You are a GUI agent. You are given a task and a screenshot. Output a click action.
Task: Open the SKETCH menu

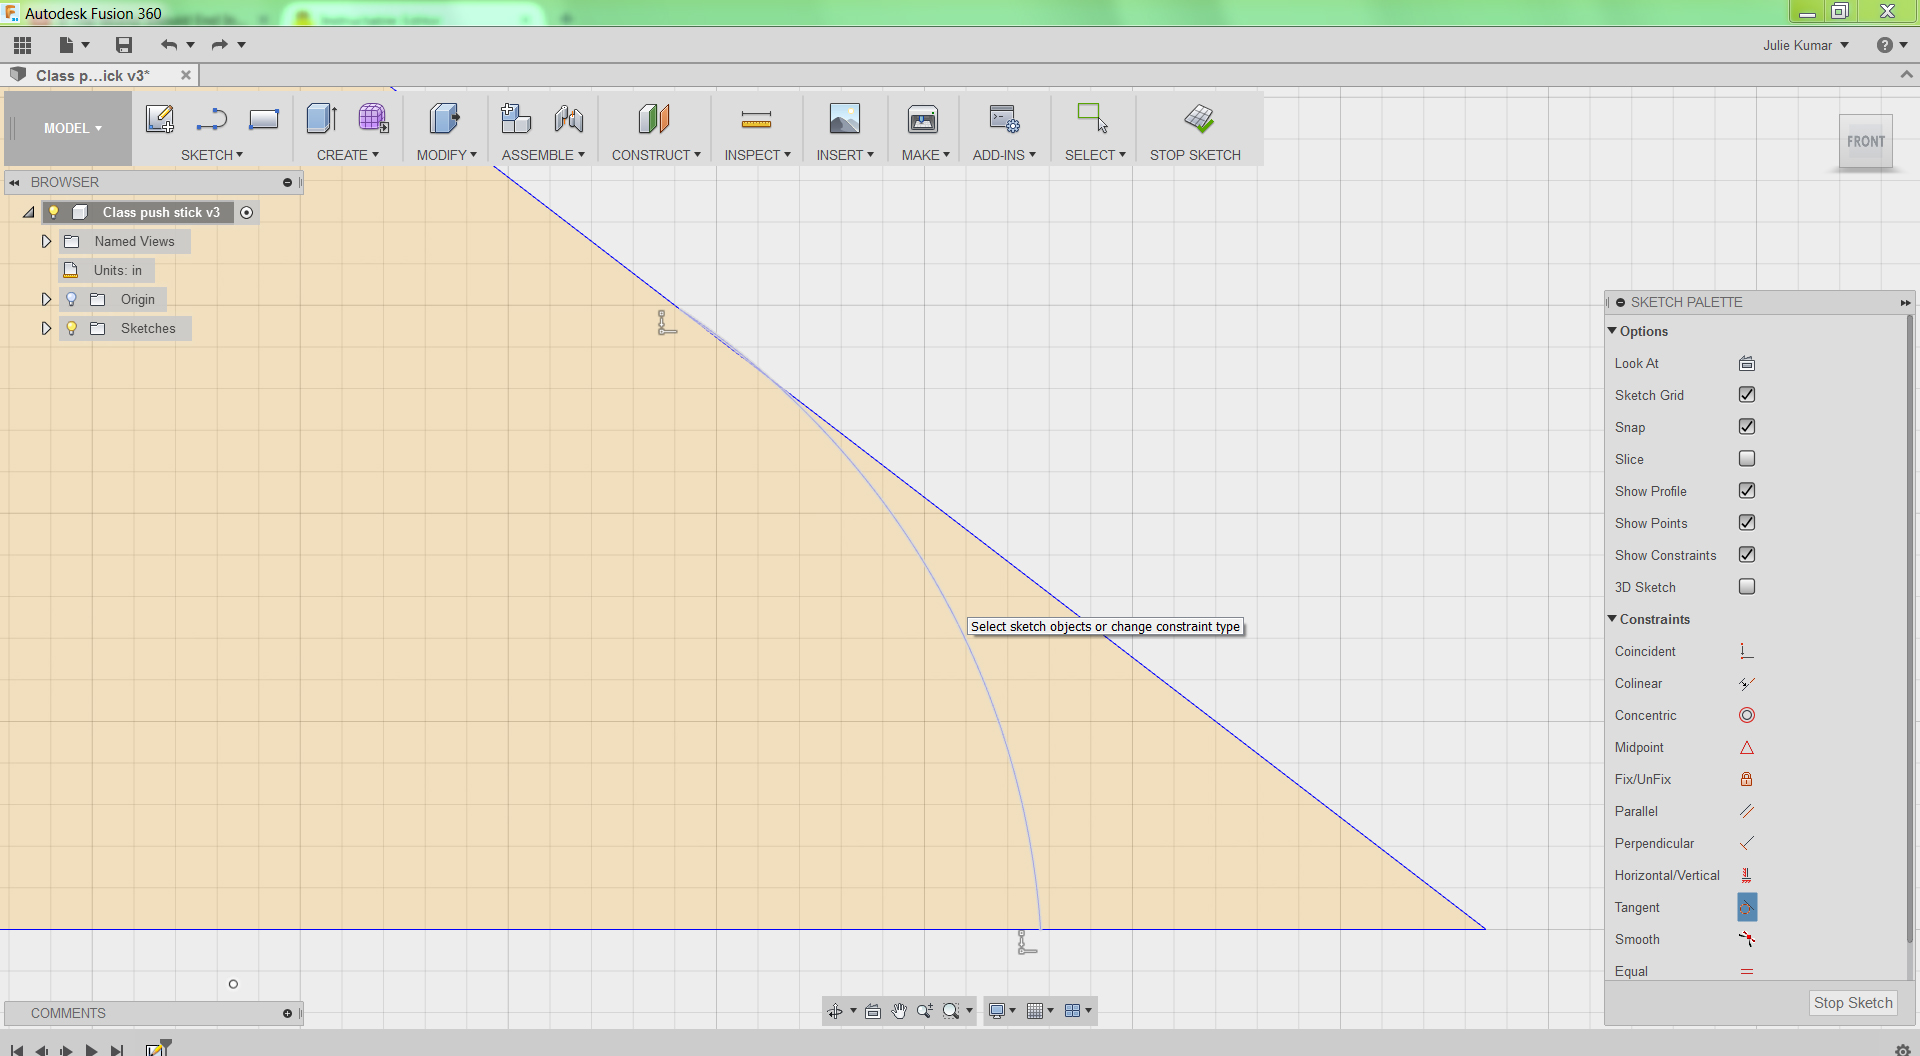coord(212,155)
